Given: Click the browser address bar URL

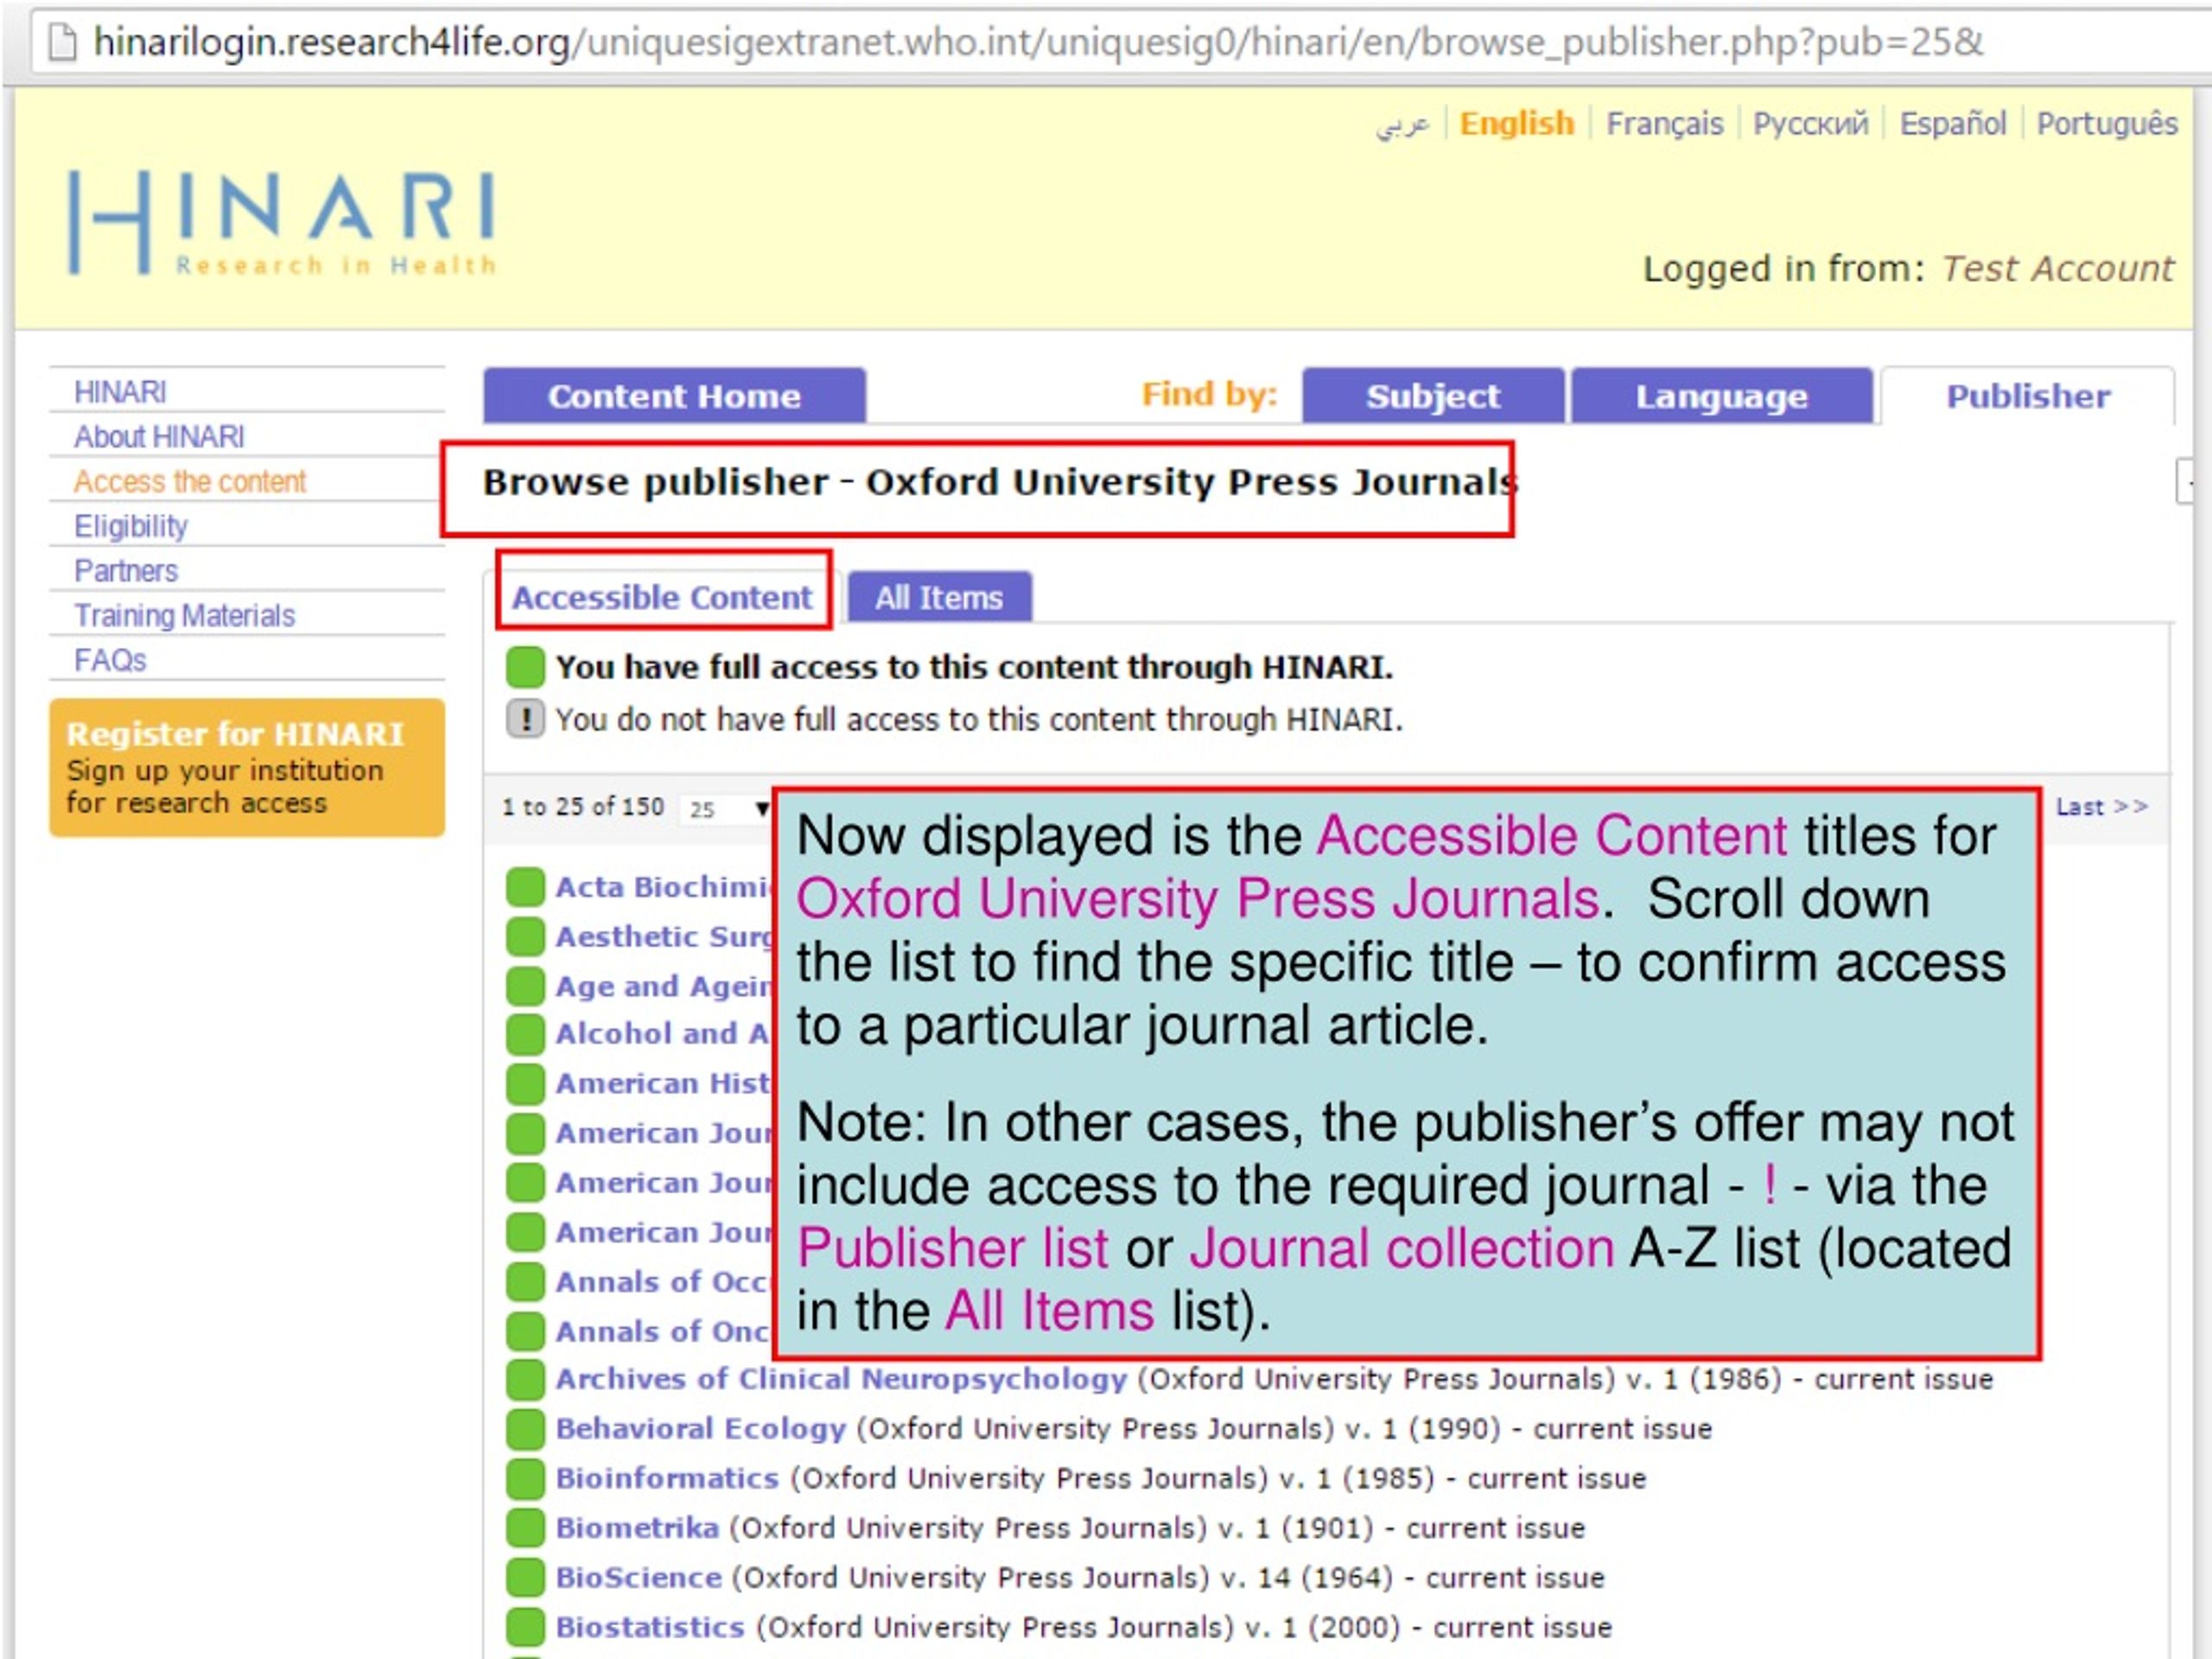Looking at the screenshot, I should point(1038,42).
